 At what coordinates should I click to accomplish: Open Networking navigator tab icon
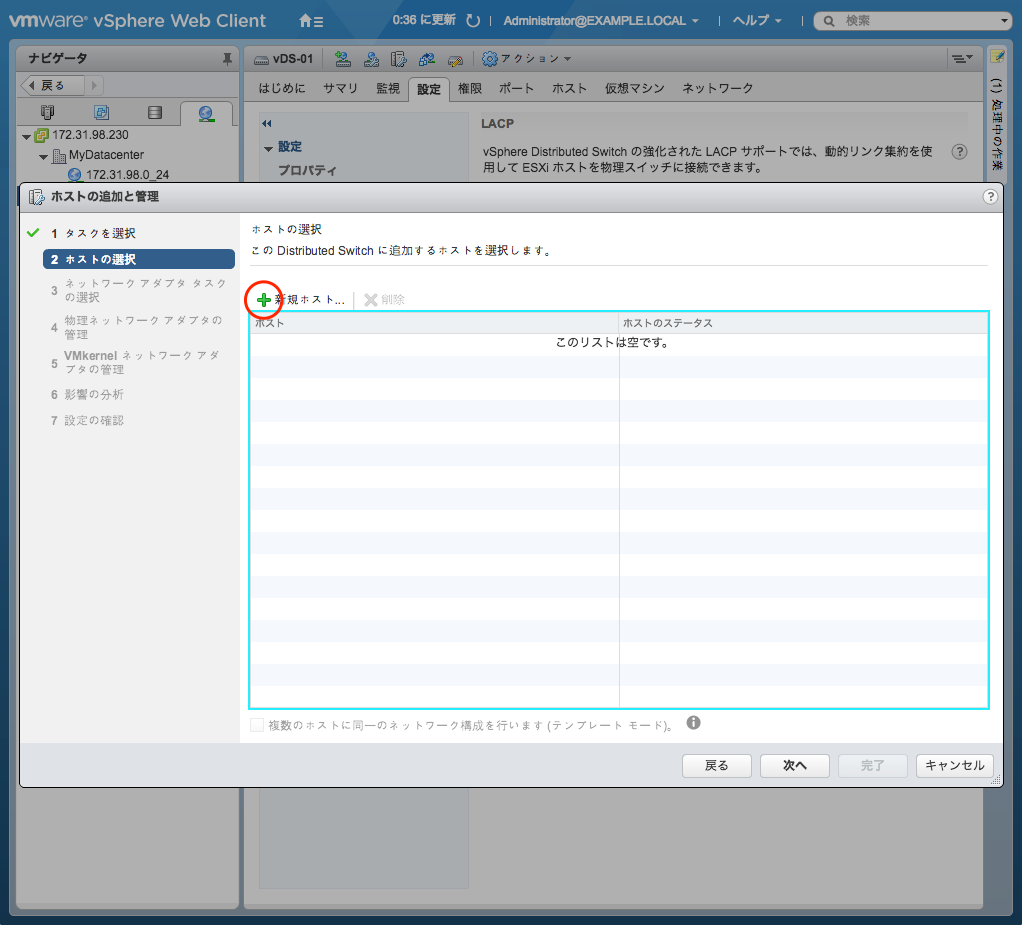point(206,113)
